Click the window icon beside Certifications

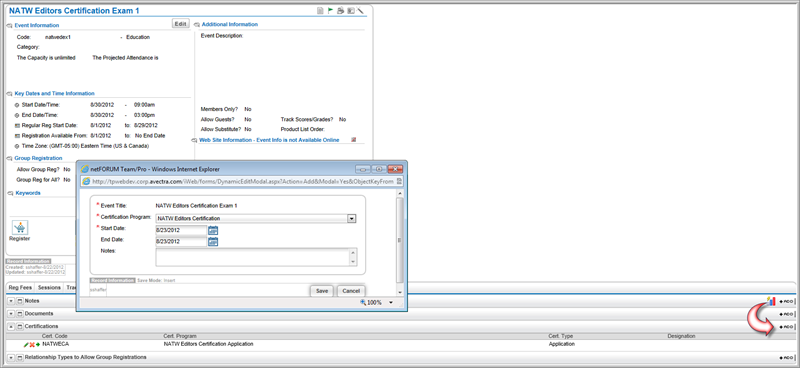[20, 327]
